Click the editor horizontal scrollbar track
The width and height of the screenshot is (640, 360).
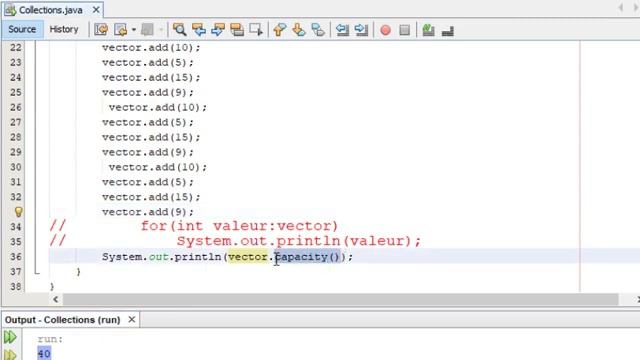tap(341, 299)
